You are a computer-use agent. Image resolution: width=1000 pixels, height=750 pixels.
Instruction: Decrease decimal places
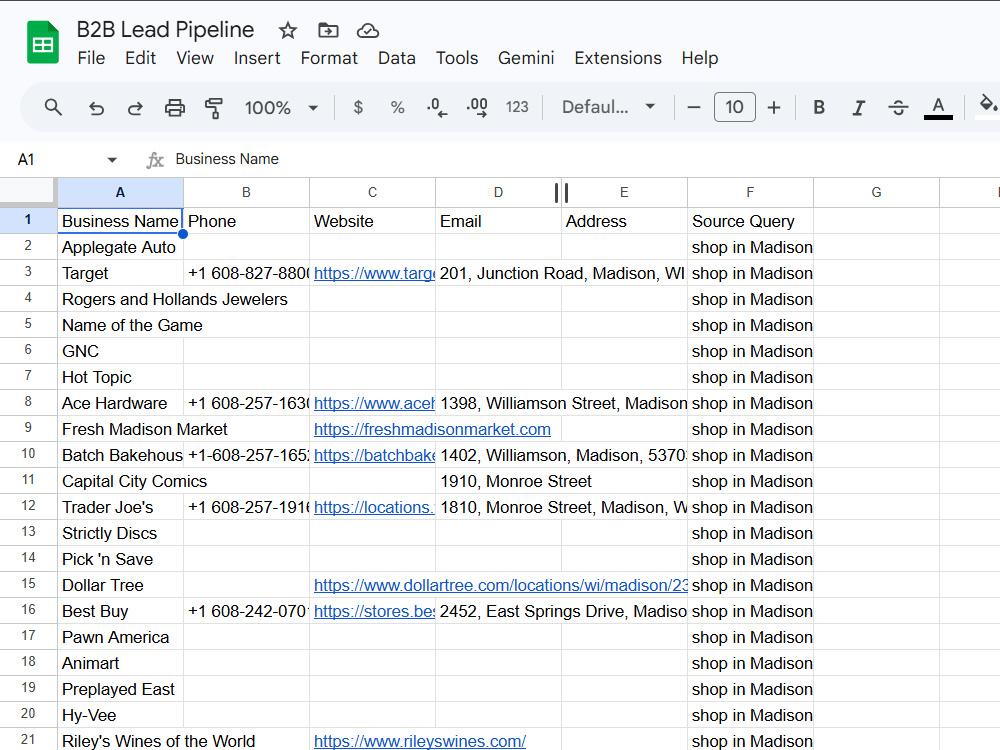tap(437, 107)
